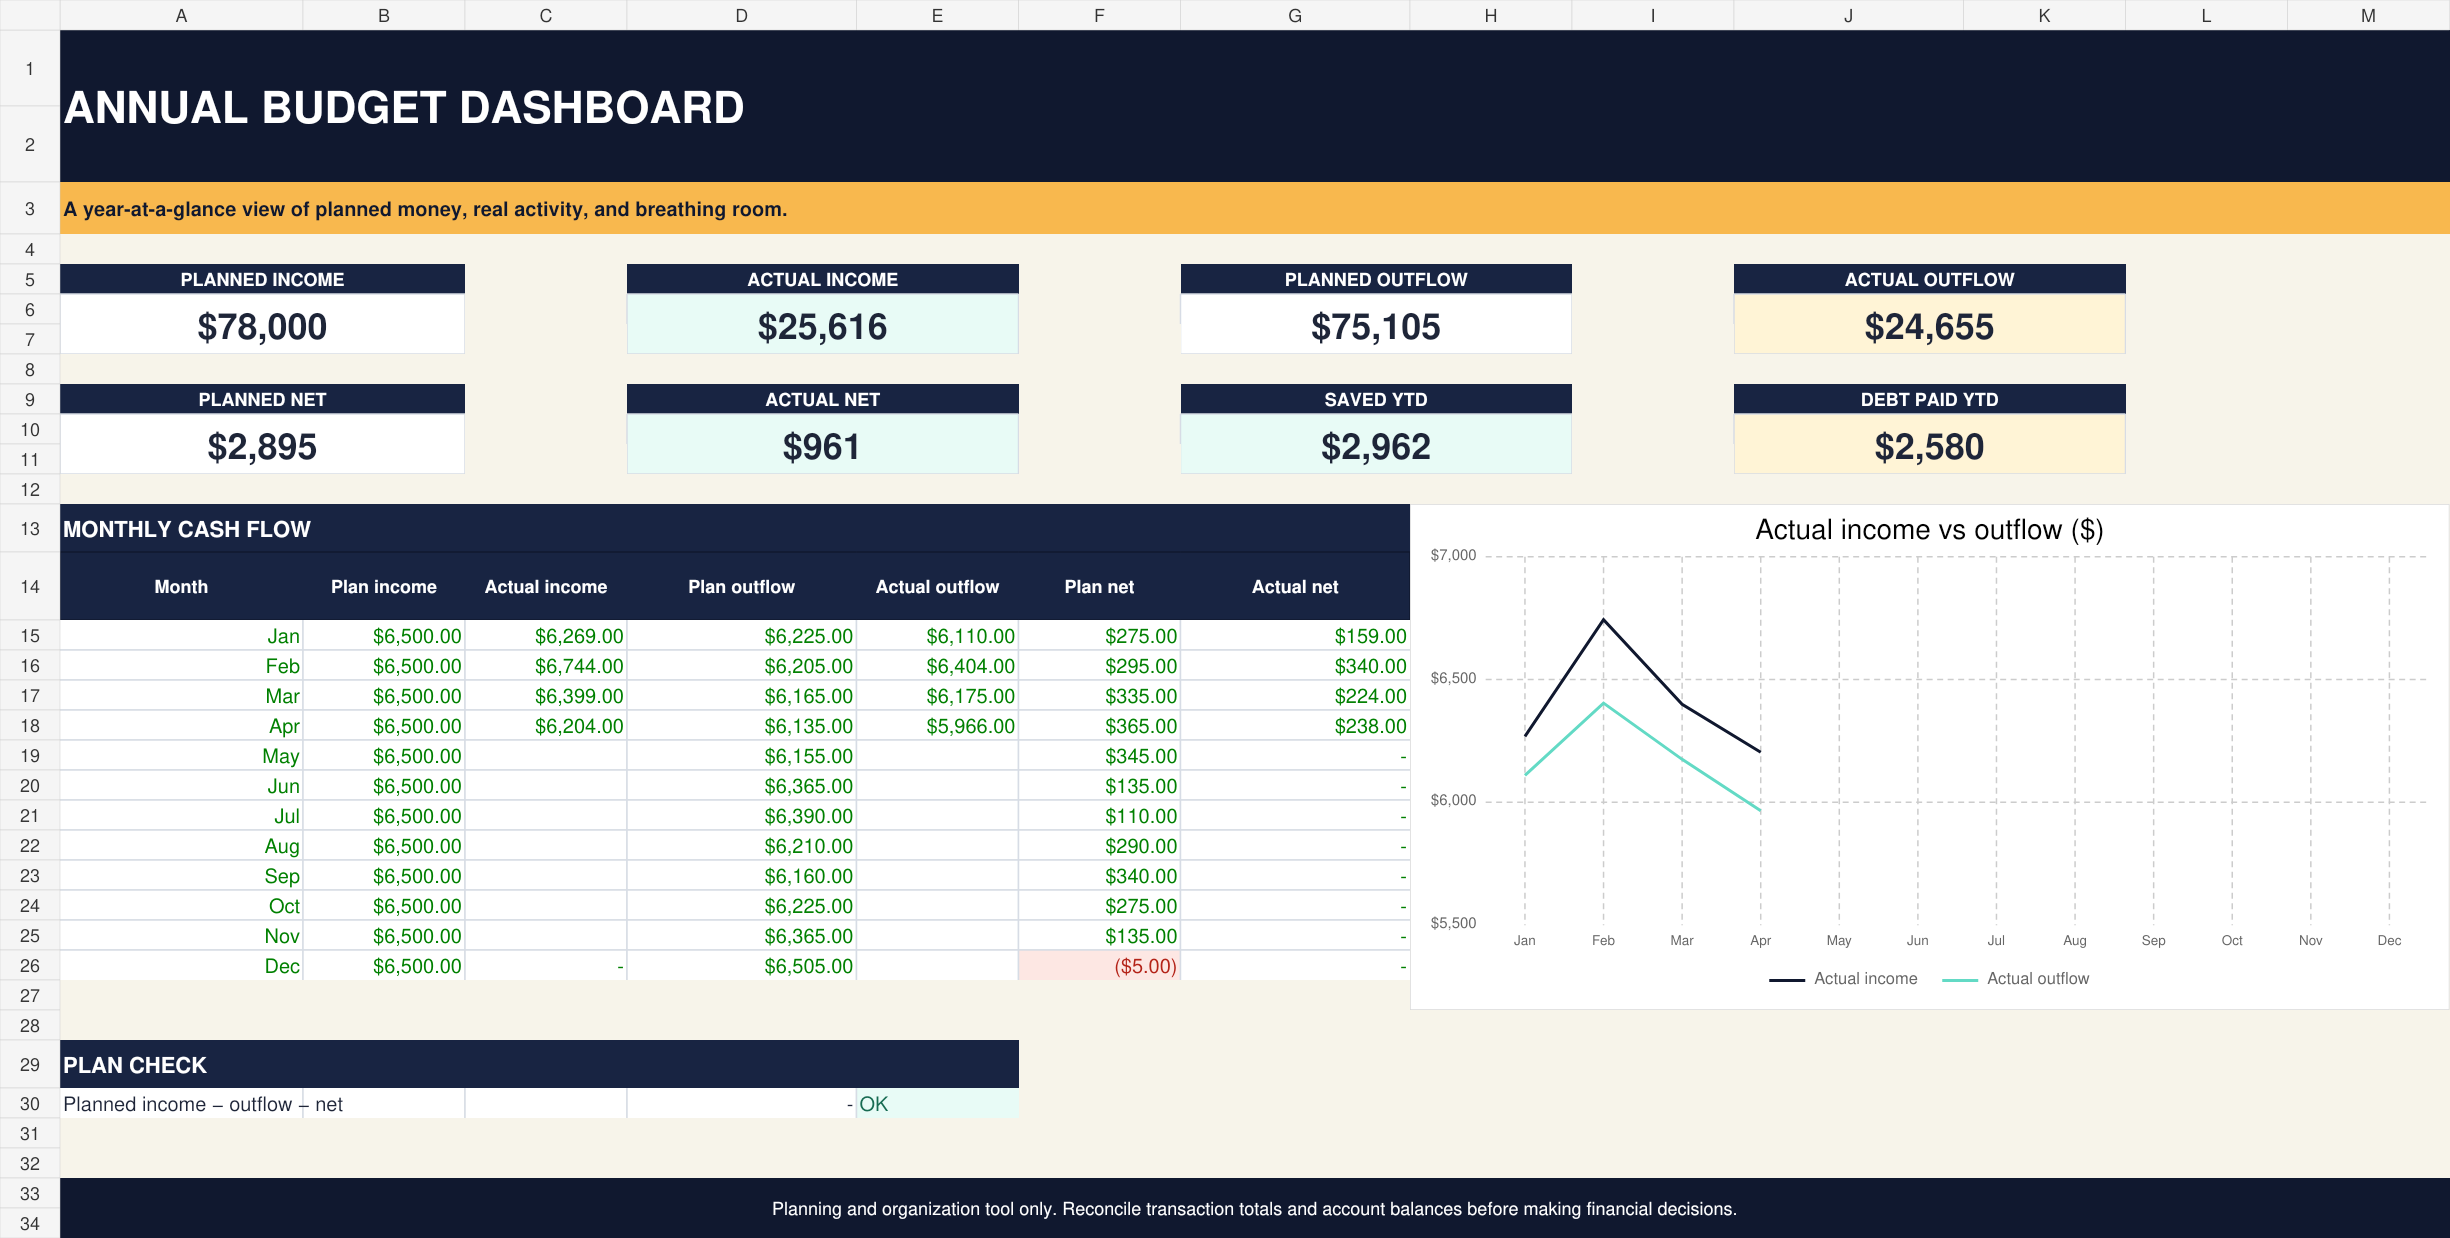The width and height of the screenshot is (2450, 1238).
Task: Select column D header
Action: tap(741, 15)
